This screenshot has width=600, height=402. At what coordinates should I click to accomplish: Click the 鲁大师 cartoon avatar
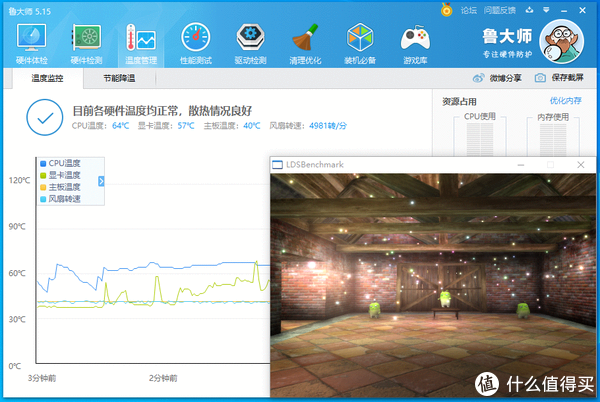point(561,41)
